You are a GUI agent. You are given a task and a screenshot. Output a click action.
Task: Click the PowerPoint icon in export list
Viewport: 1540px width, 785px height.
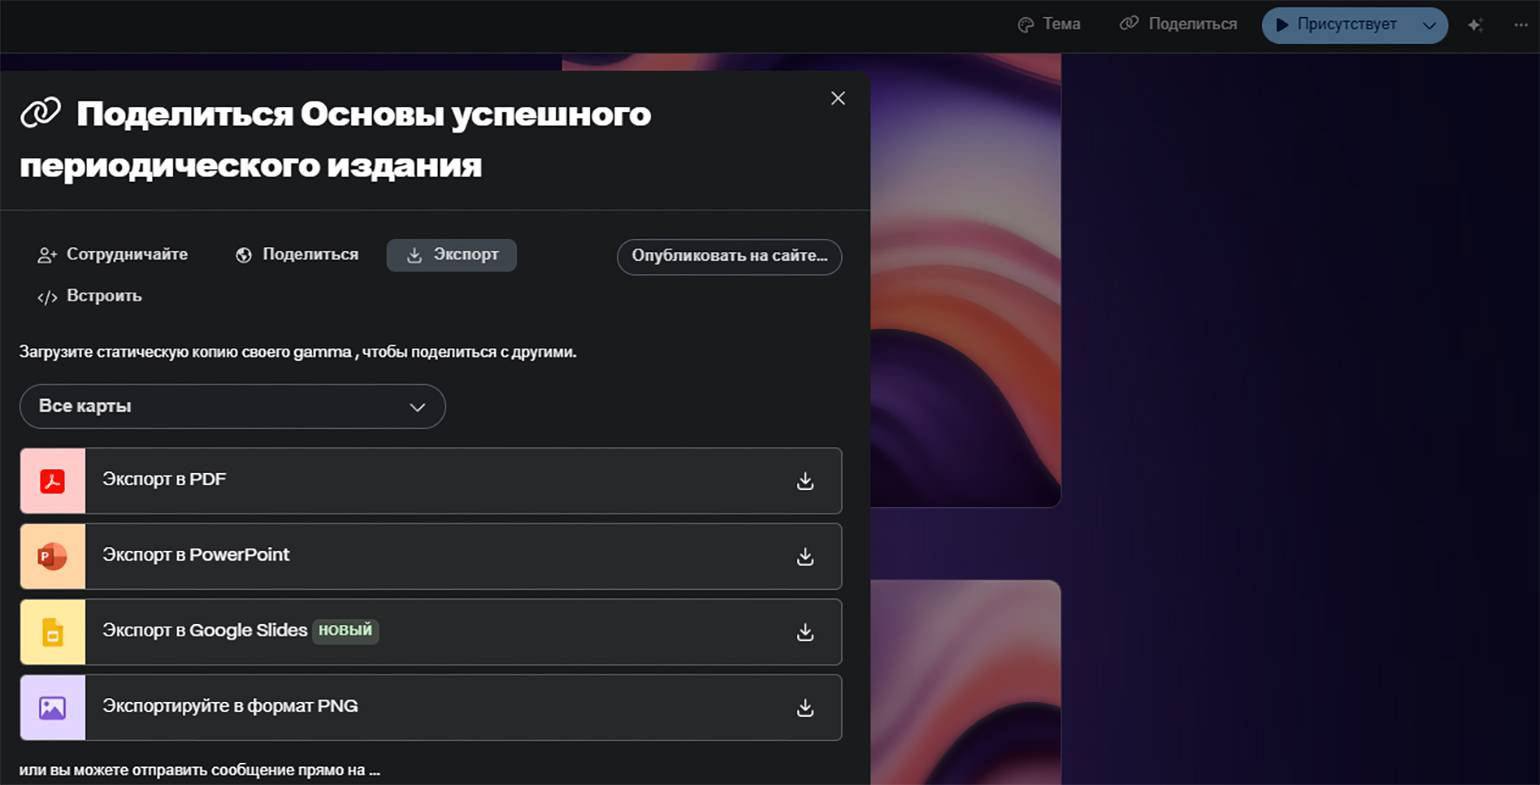(x=52, y=556)
